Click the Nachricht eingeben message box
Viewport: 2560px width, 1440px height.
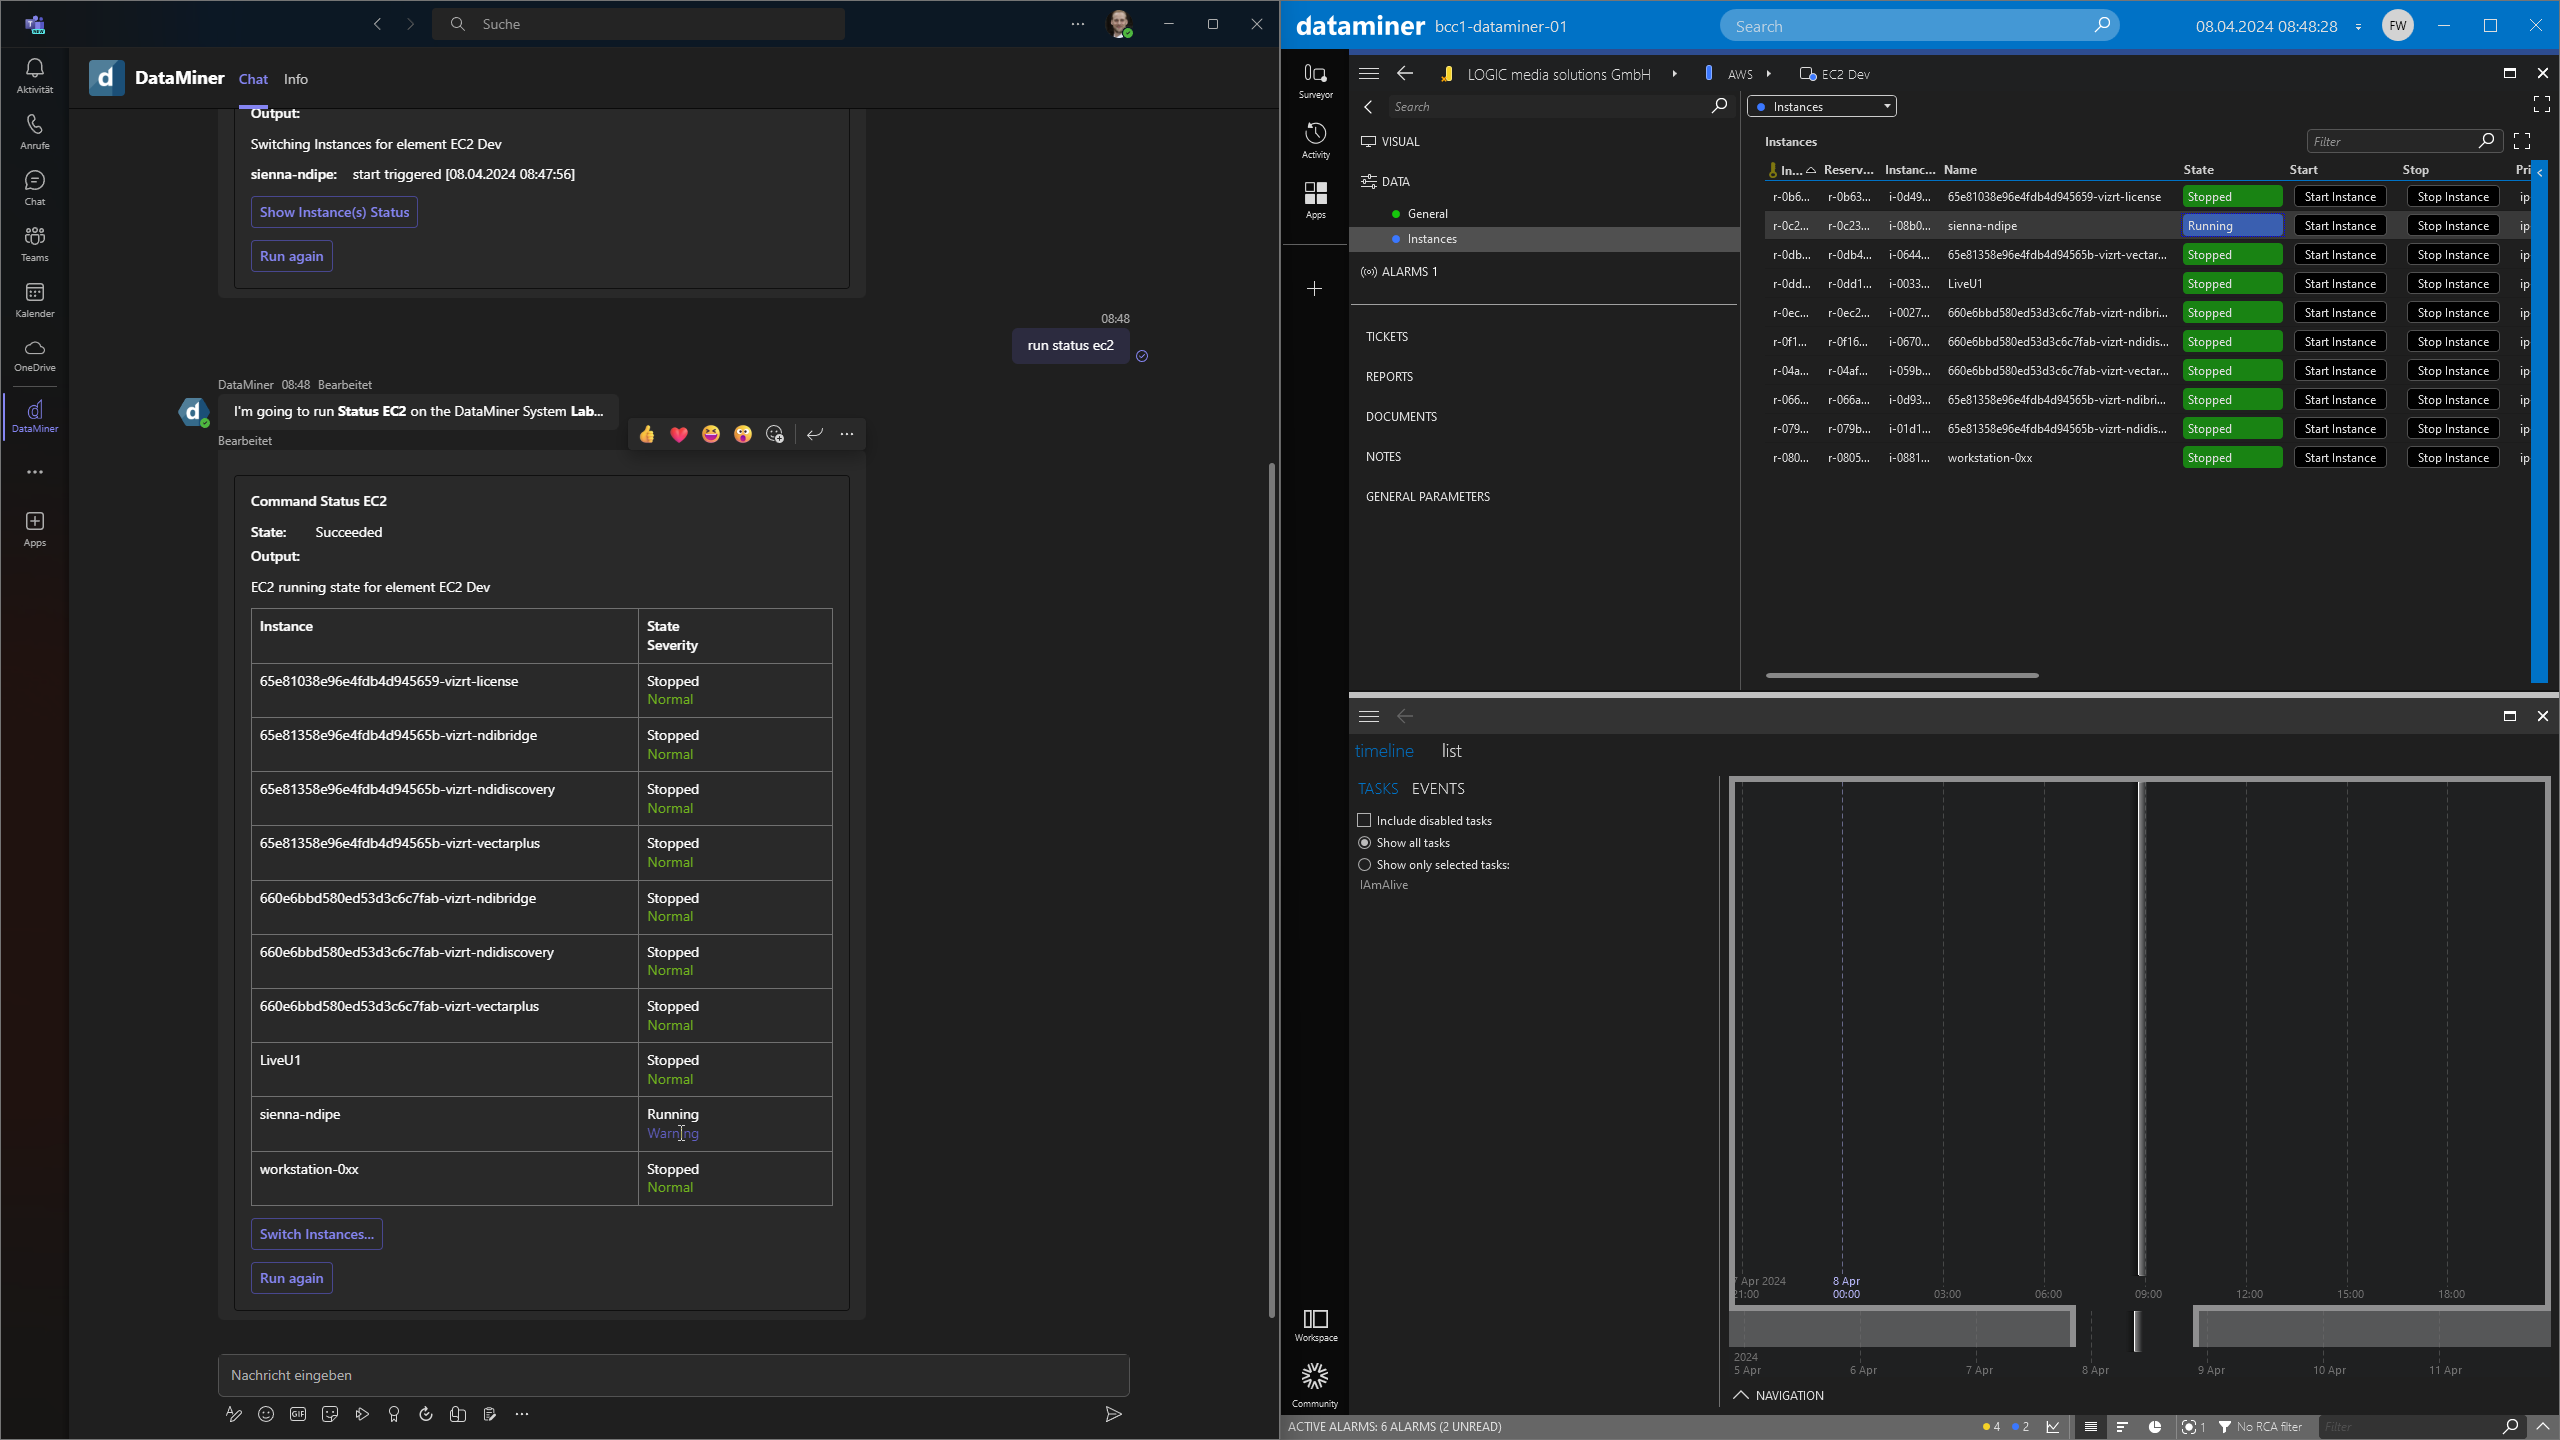coord(673,1375)
